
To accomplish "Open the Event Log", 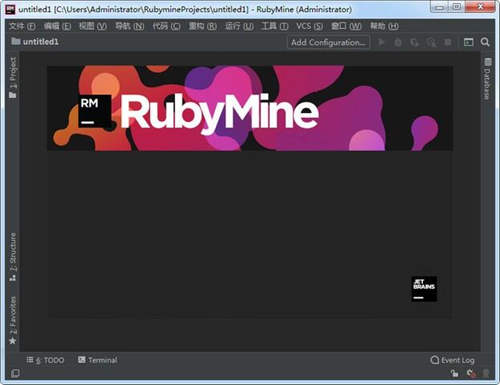I will click(x=452, y=360).
